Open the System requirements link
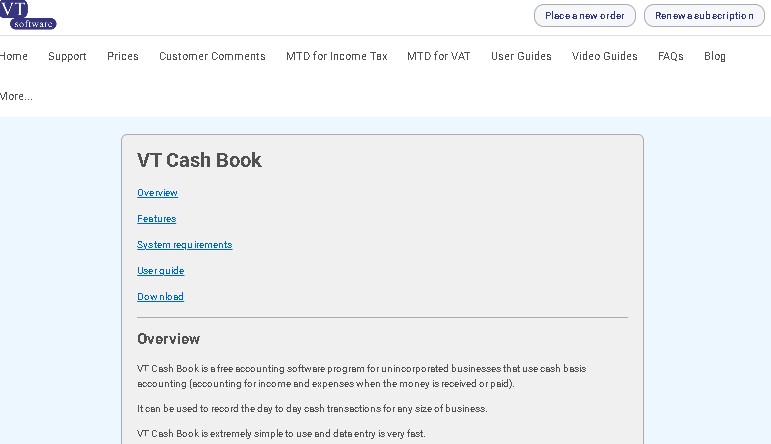The width and height of the screenshot is (771, 444). coord(184,245)
